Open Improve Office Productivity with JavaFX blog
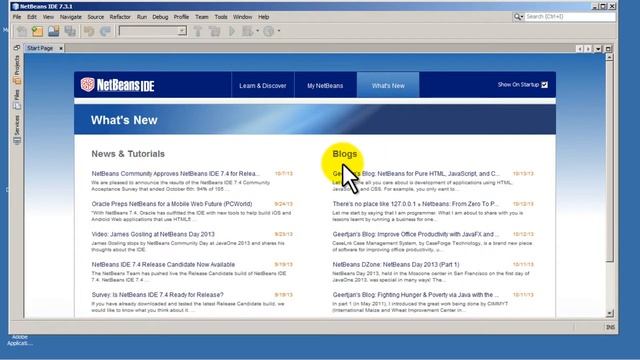The image size is (640, 360). 416,234
